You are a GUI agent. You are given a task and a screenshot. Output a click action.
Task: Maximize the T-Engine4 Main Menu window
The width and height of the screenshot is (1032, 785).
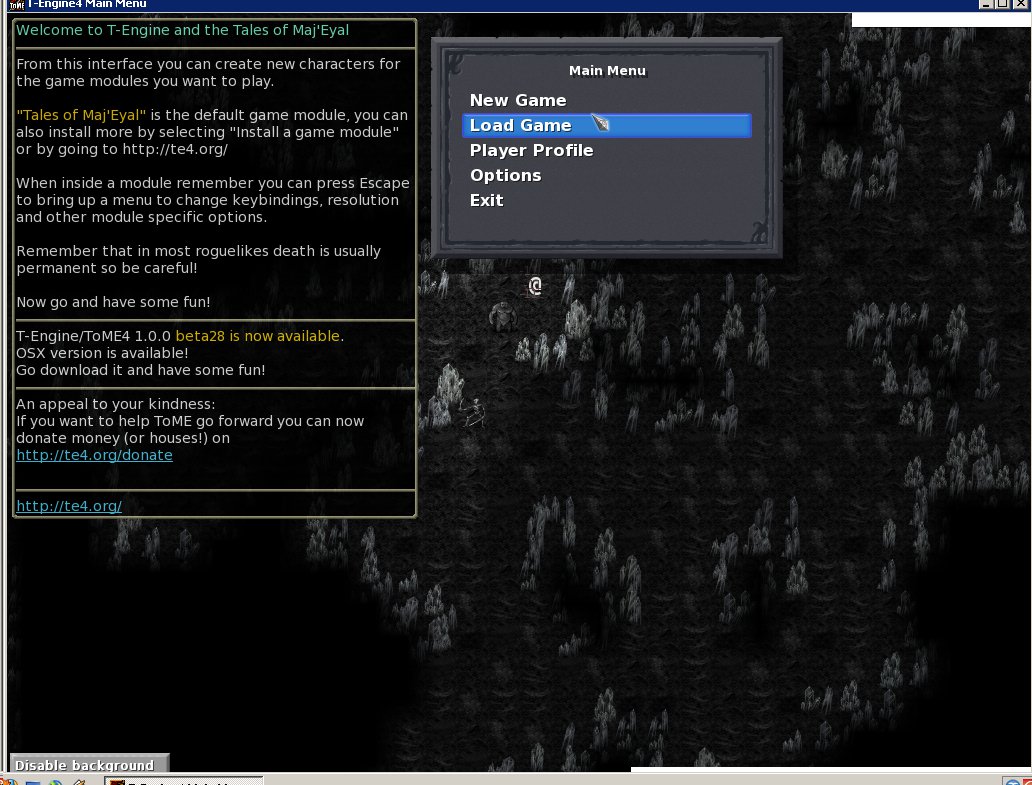click(1002, 3)
